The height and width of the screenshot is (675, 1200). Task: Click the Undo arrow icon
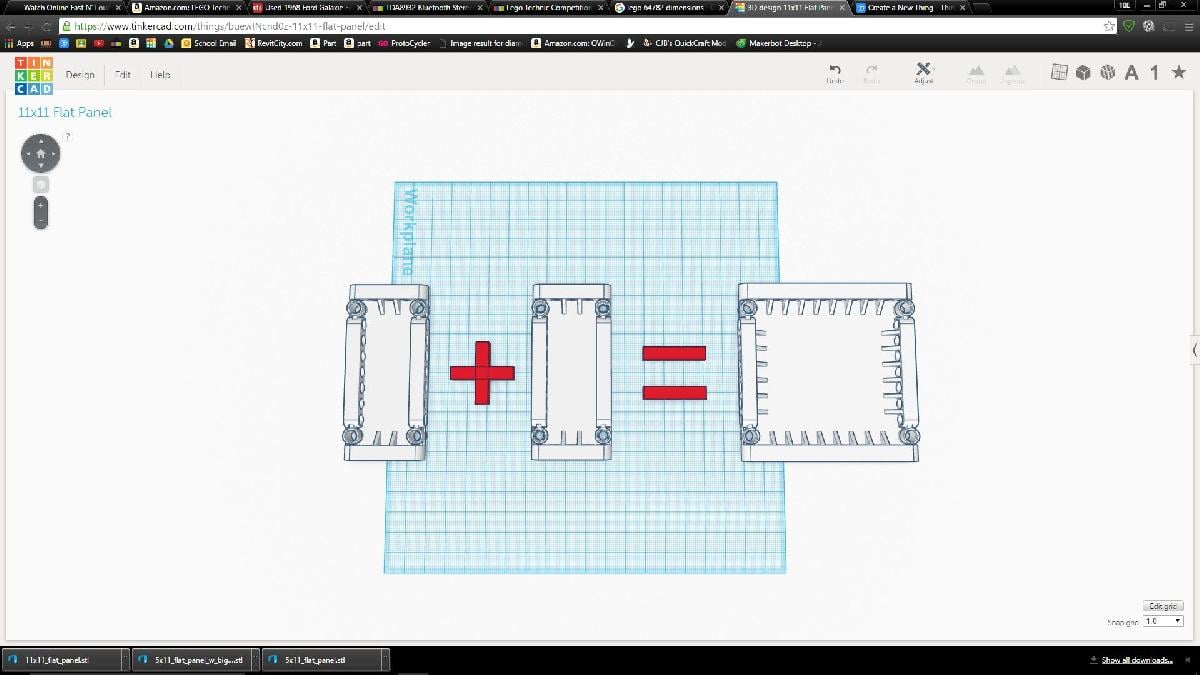point(835,70)
